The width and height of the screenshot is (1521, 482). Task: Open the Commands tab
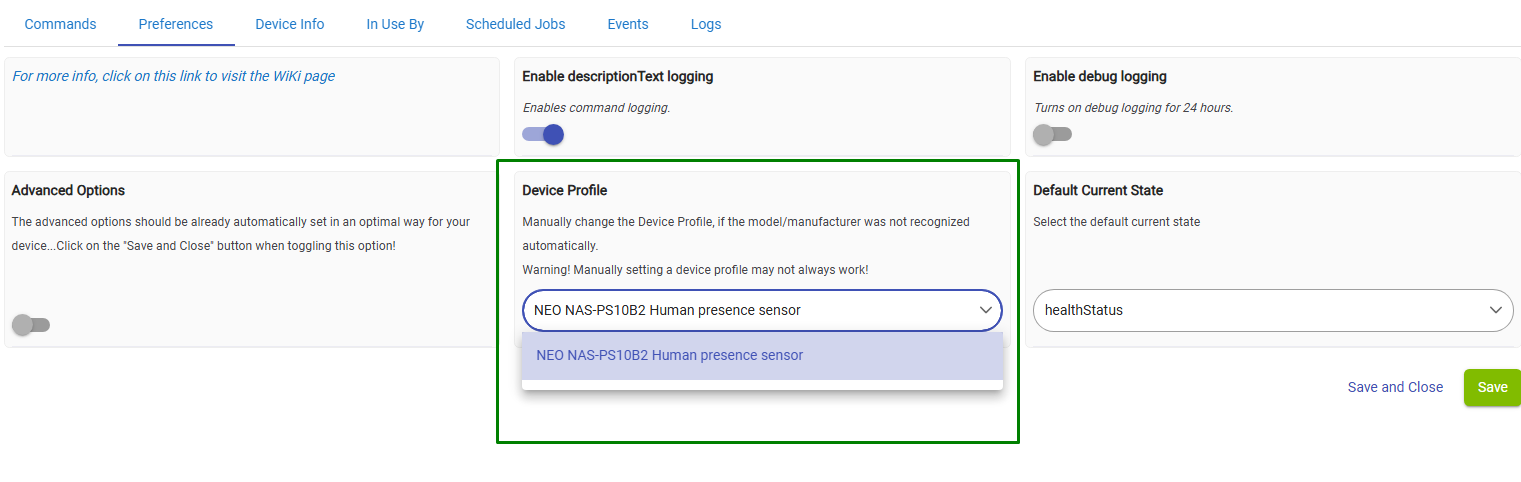60,24
